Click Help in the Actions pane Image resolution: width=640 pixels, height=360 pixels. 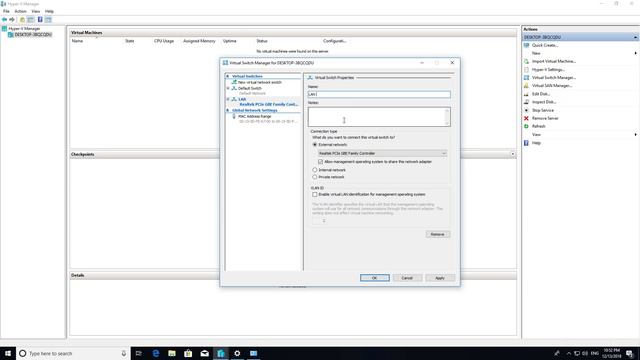pyautogui.click(x=536, y=143)
